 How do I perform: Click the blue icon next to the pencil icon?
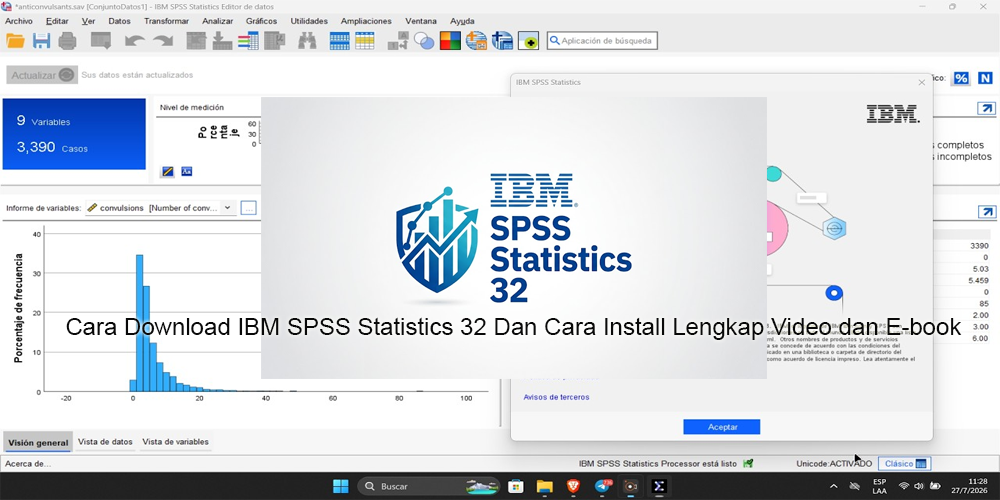[x=187, y=172]
